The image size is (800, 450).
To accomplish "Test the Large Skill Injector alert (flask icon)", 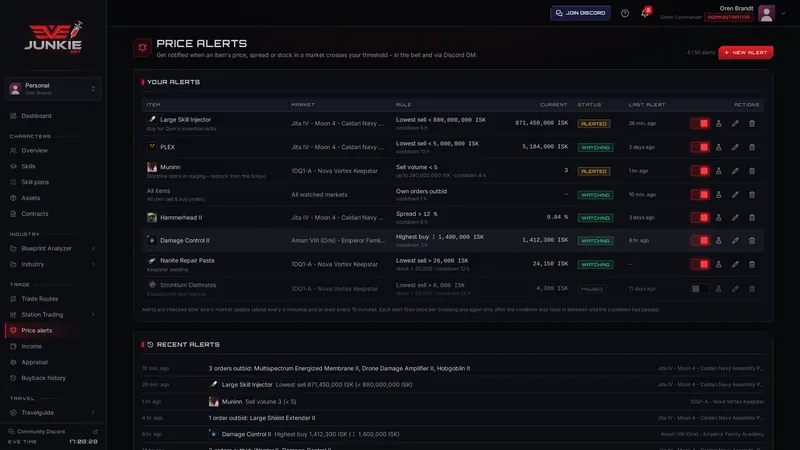I will tap(718, 123).
